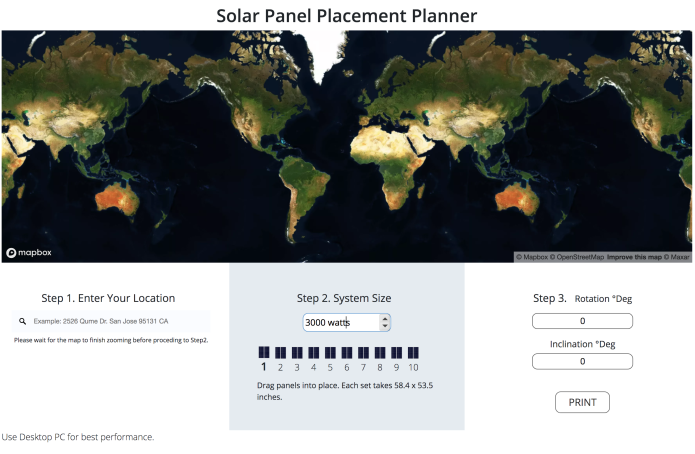Select solar panel set 8 icon
Viewport: 695px width, 454px height.
tap(380, 353)
